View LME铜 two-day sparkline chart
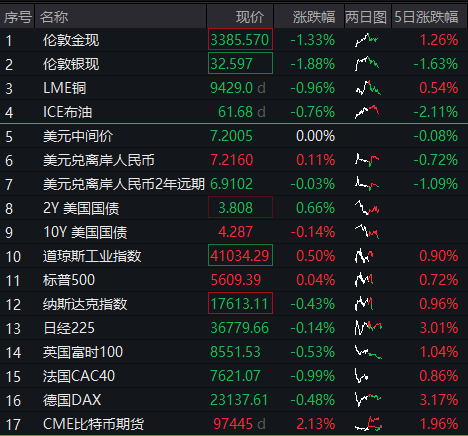 (x=368, y=88)
